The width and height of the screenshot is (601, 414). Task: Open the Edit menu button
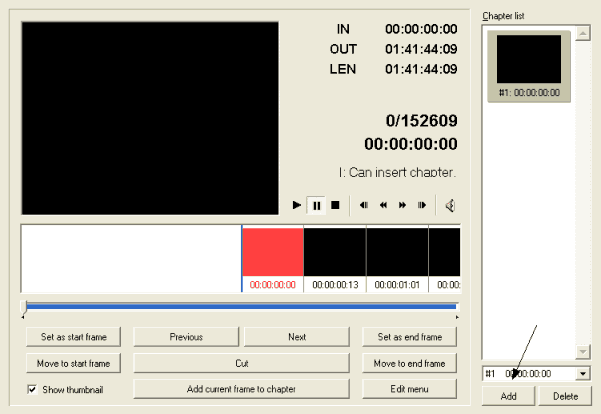[409, 389]
